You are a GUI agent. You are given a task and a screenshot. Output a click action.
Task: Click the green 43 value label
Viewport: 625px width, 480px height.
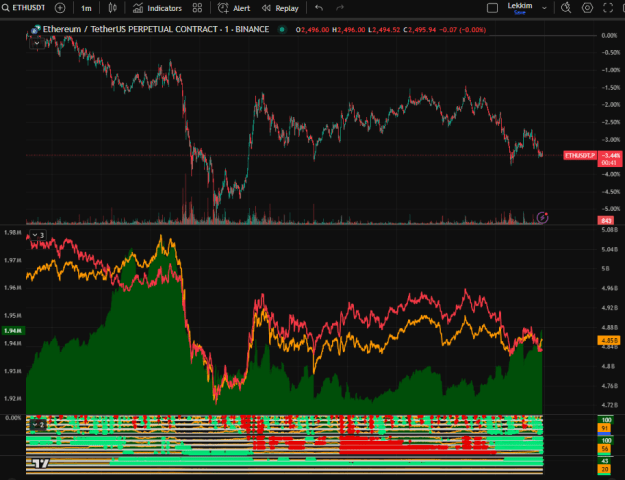(x=605, y=461)
